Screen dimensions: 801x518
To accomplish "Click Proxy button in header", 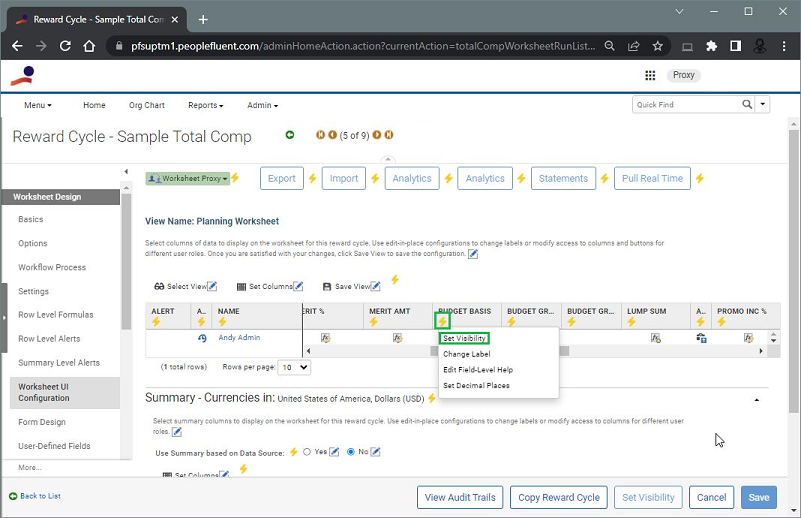I will click(x=684, y=75).
